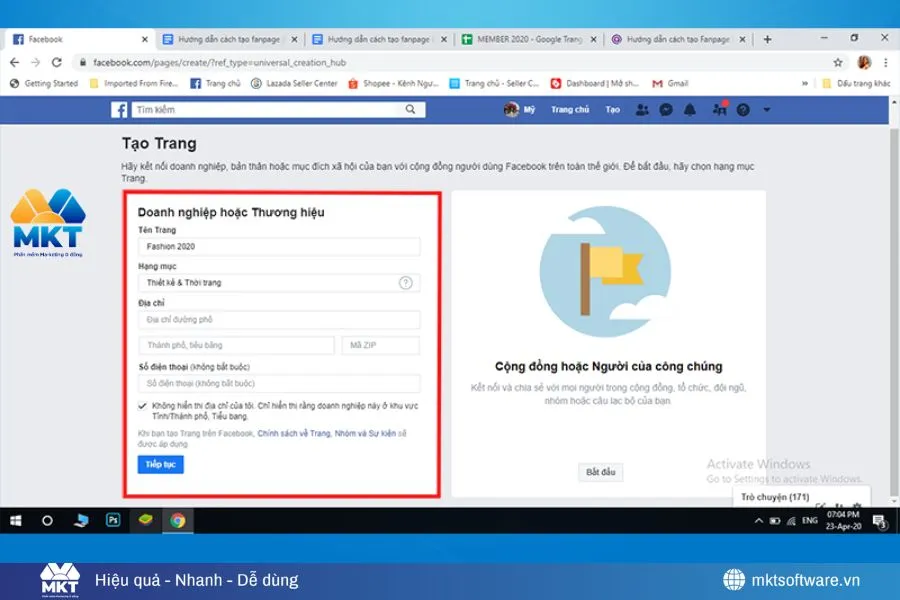Open the Facebook account dropdown arrow
Image resolution: width=900 pixels, height=600 pixels.
pos(767,110)
